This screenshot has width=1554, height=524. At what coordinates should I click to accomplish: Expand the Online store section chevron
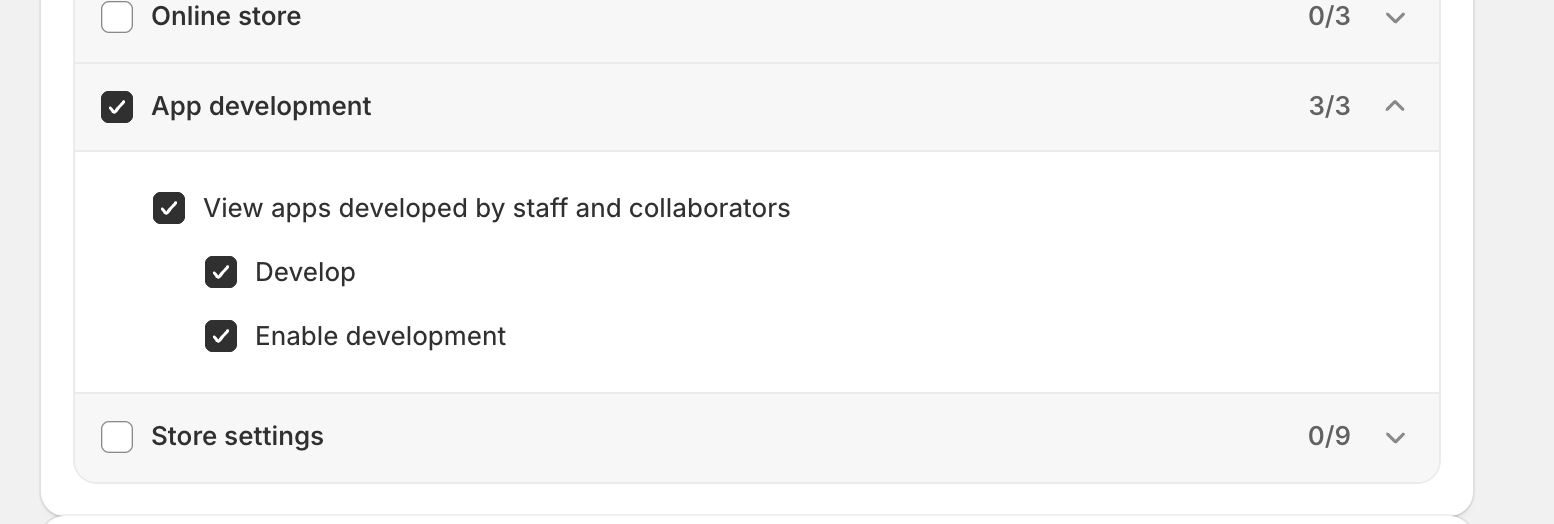1395,17
